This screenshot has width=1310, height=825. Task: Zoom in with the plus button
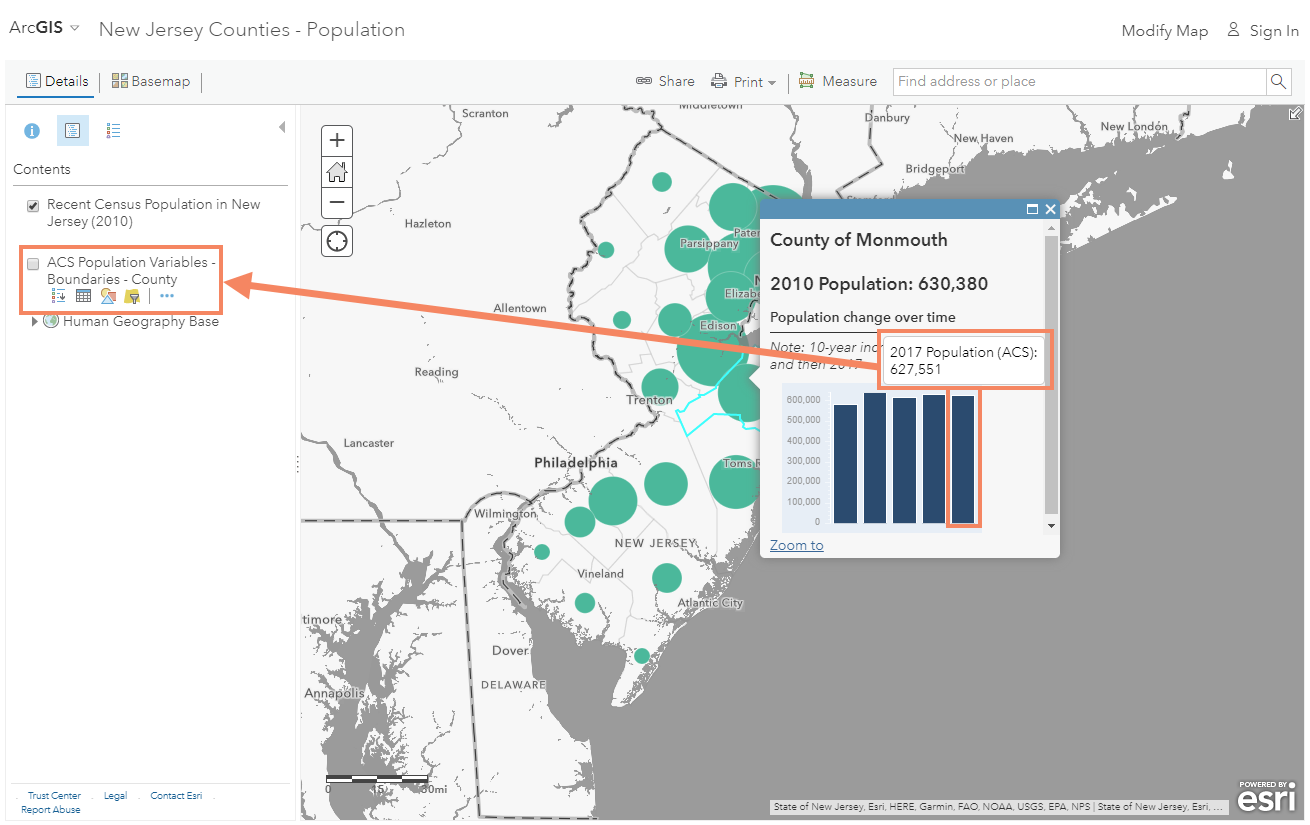click(x=337, y=140)
